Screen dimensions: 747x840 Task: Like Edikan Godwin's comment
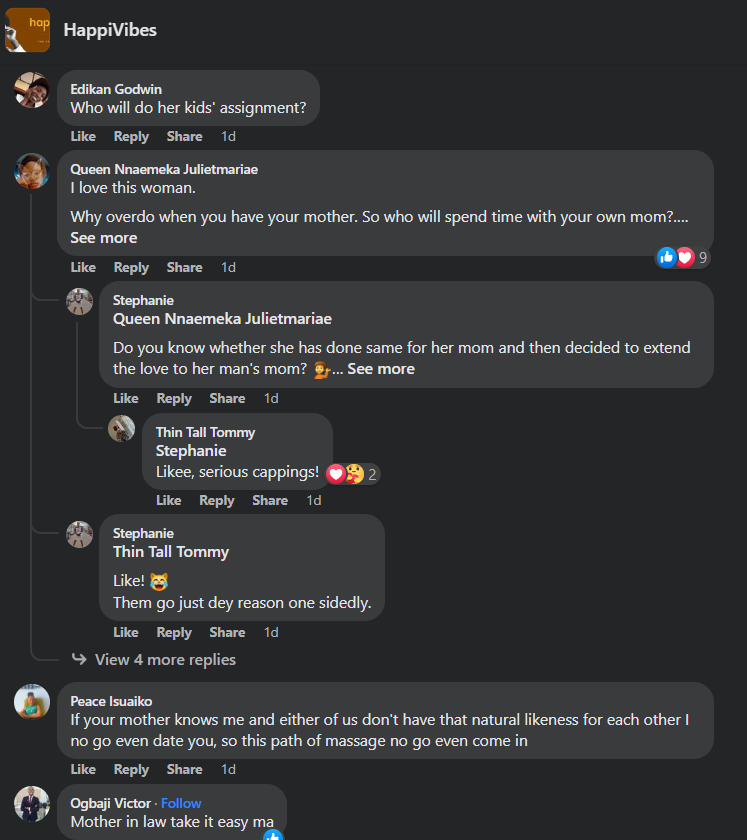[83, 136]
